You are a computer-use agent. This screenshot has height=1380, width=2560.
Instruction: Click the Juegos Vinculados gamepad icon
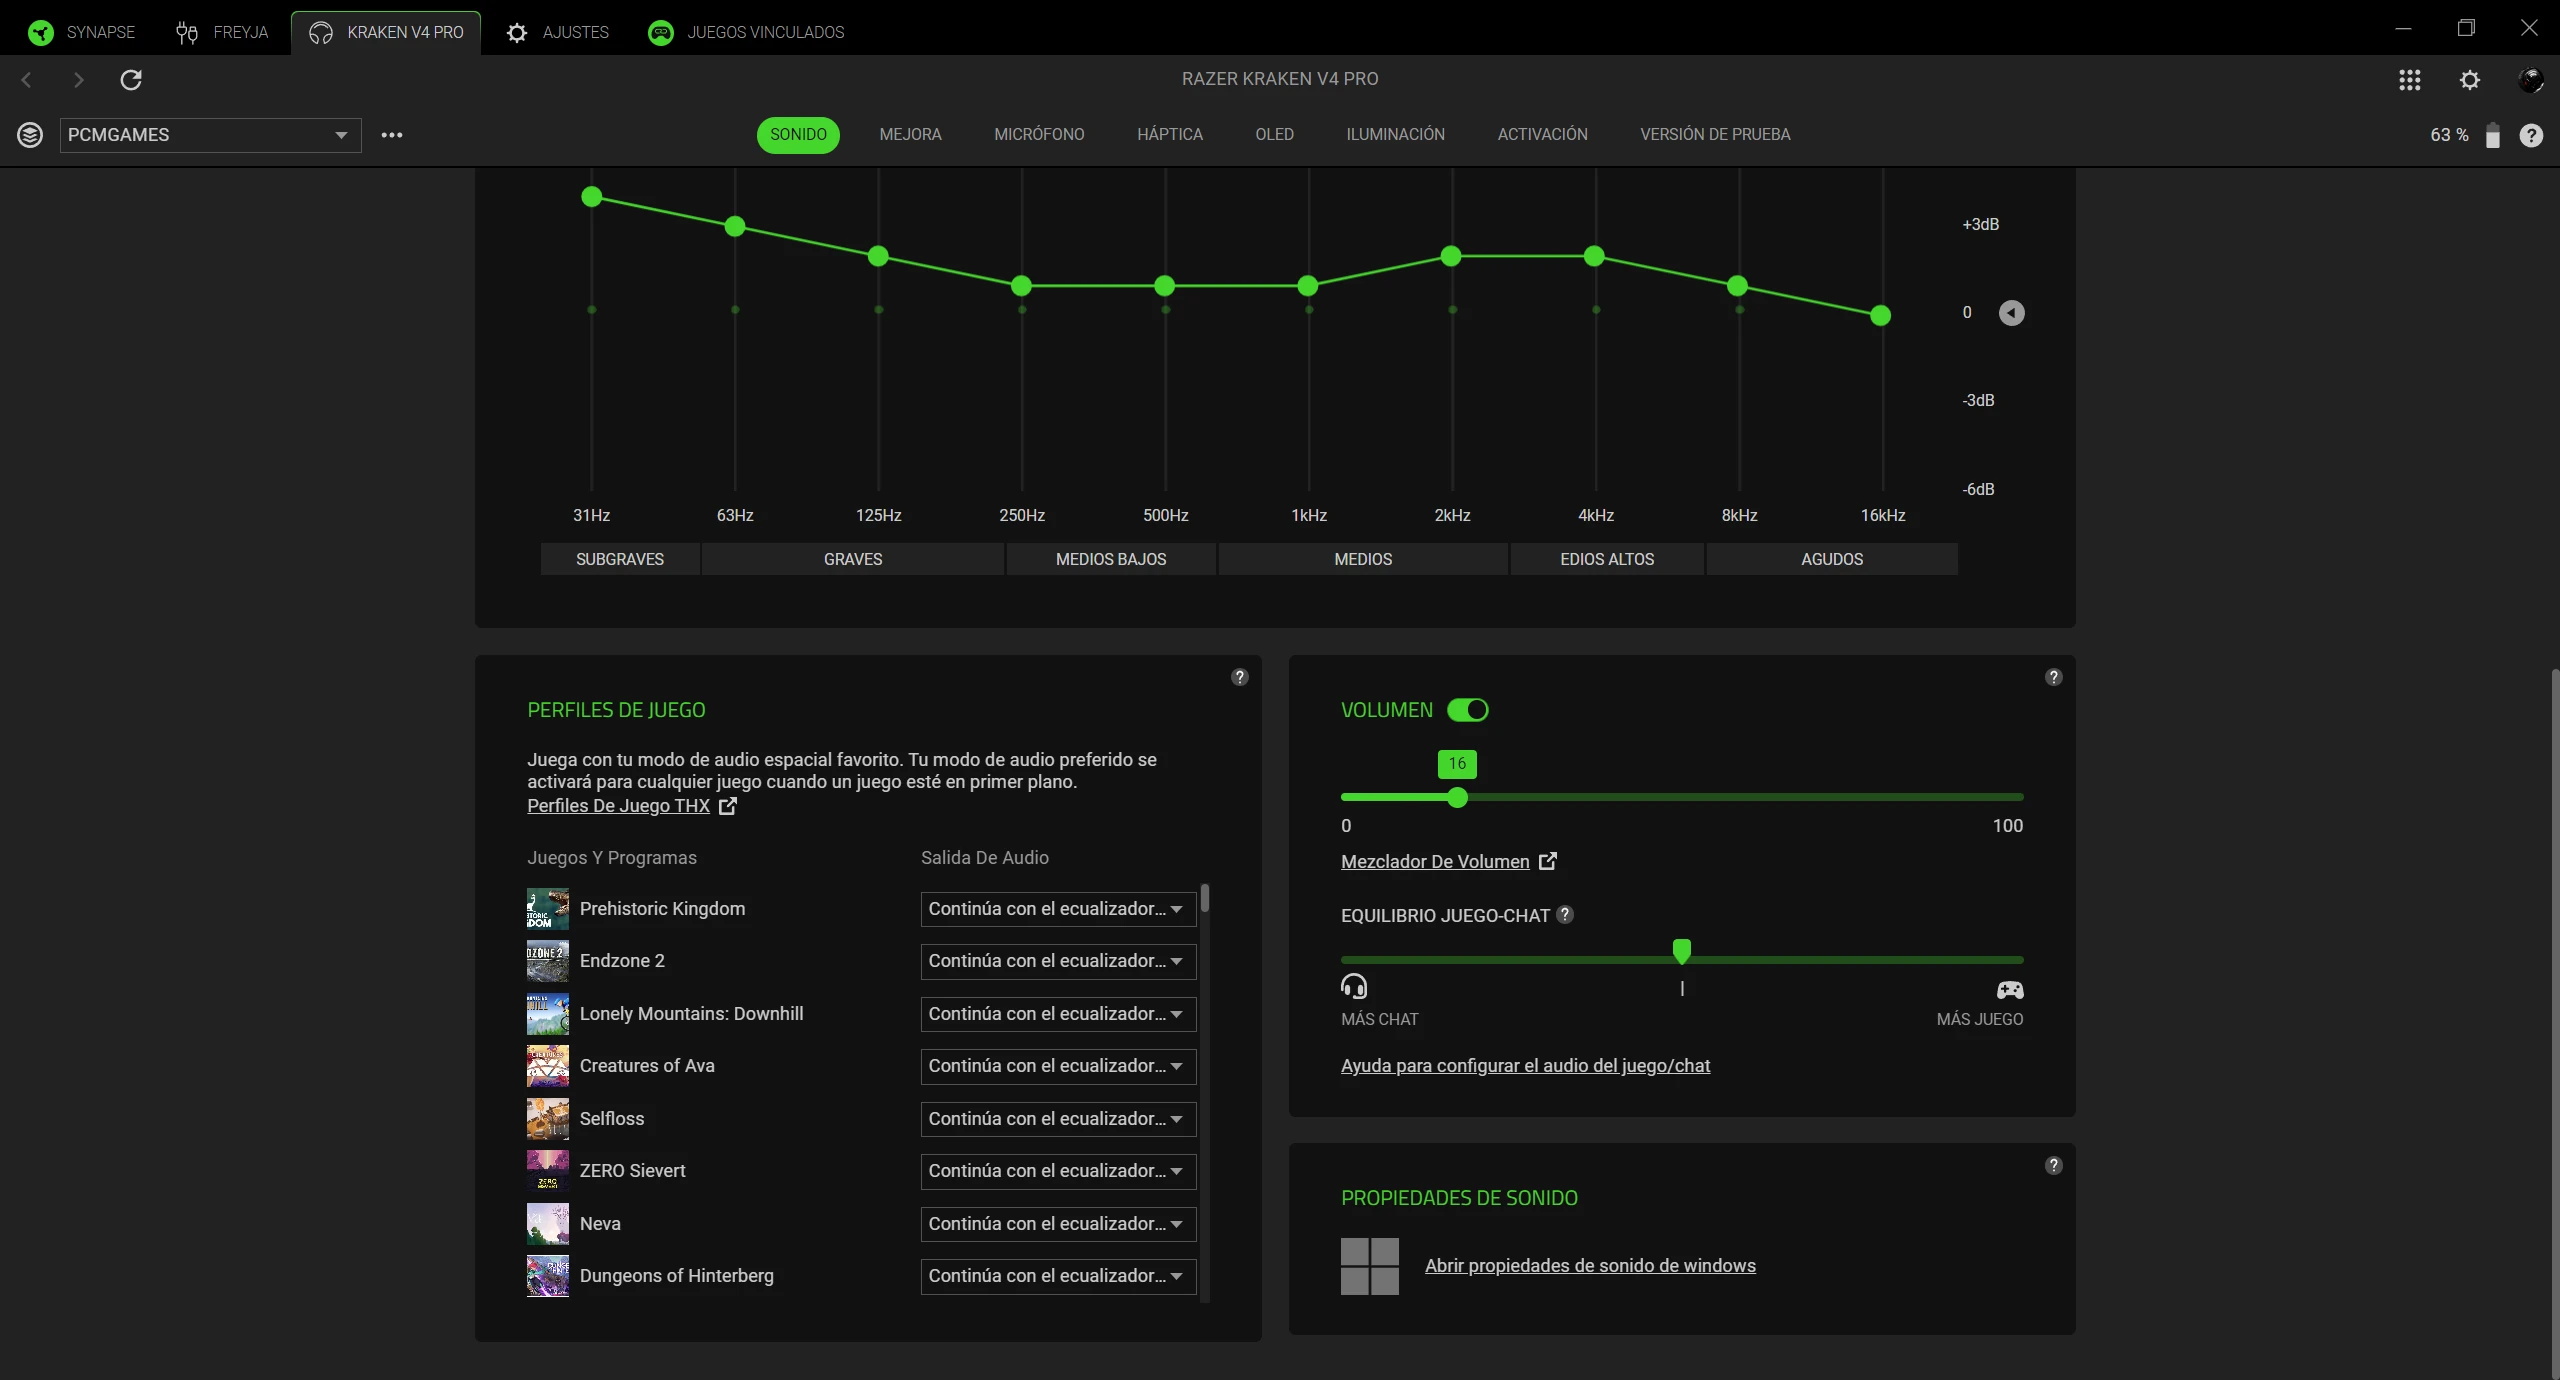click(x=661, y=33)
